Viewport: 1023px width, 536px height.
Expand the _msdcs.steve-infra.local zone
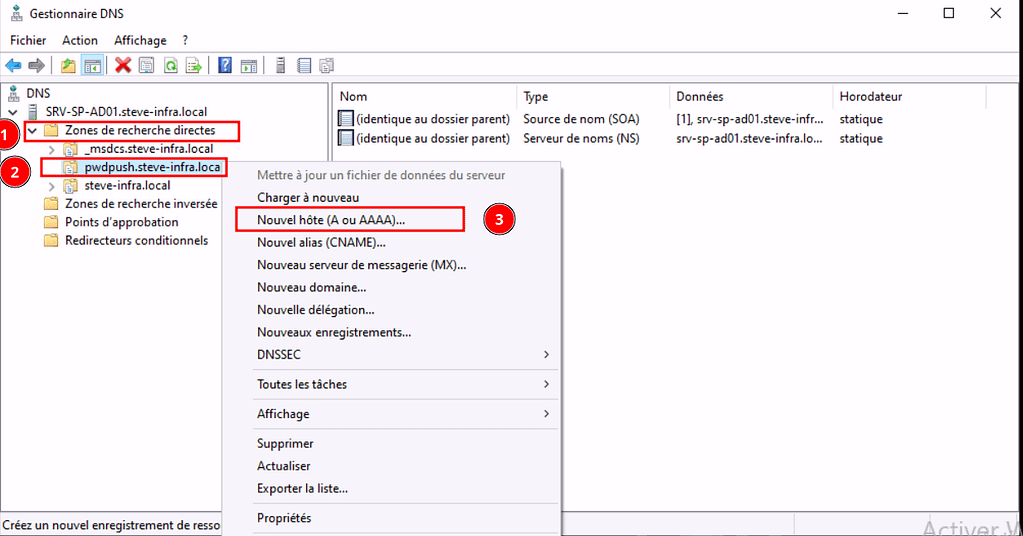pos(52,149)
